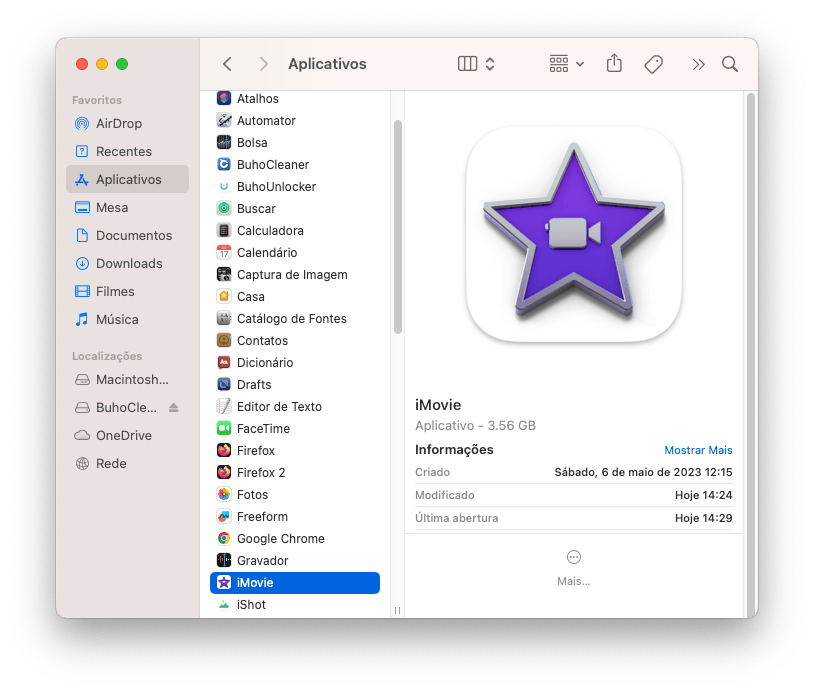The image size is (814, 692).
Task: Select the Calculadora app icon
Action: (224, 230)
